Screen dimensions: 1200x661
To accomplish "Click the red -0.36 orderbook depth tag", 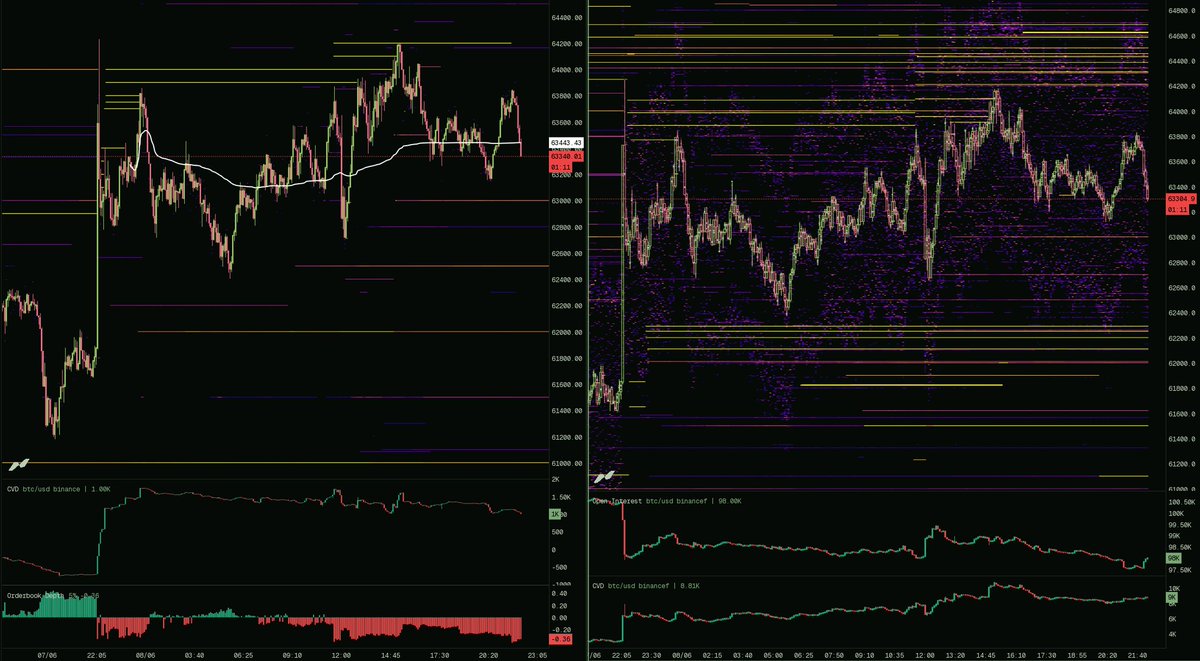I will coord(562,639).
